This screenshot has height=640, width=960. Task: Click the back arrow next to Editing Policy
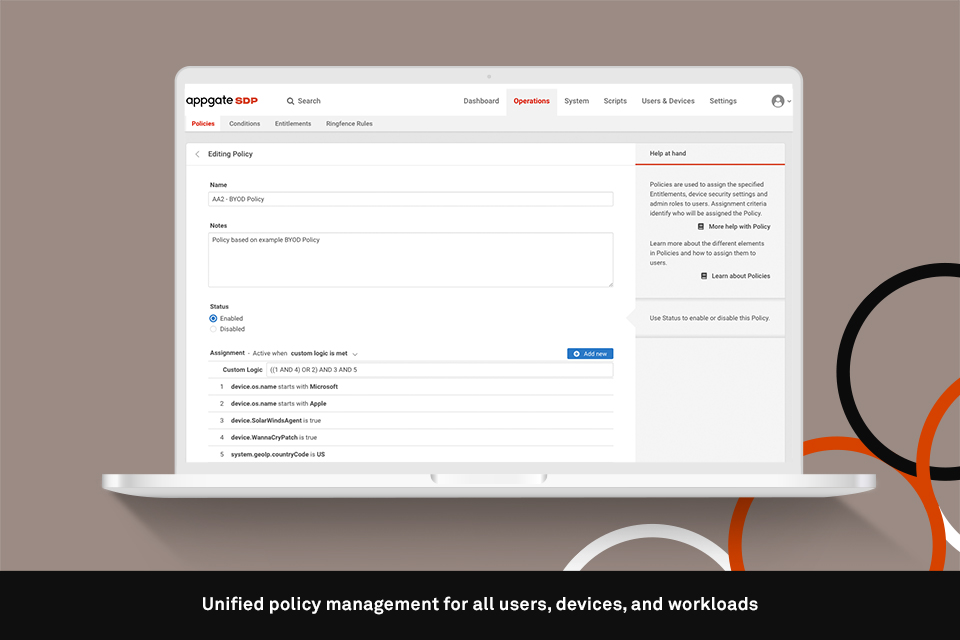coord(197,154)
